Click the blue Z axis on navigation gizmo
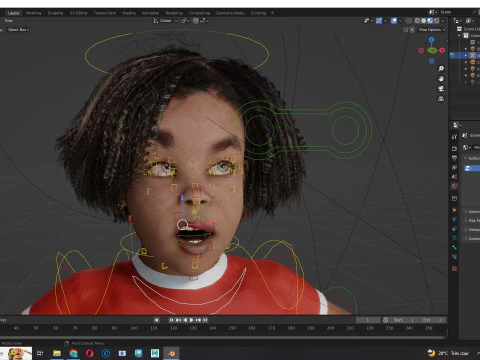The width and height of the screenshot is (480, 360). pos(432,40)
